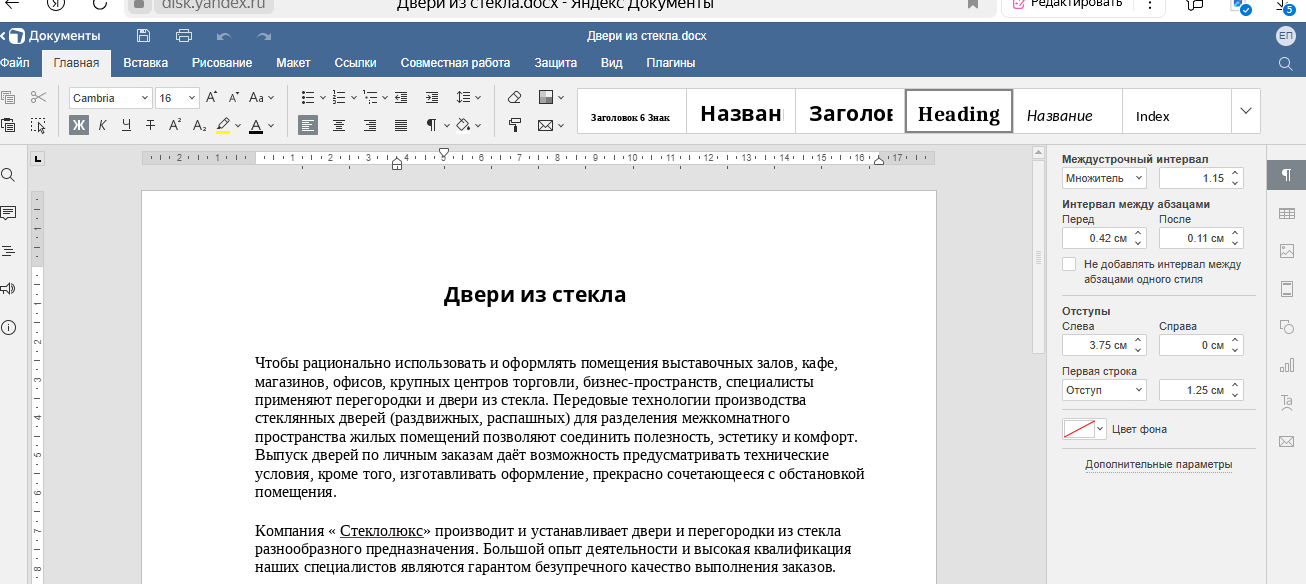Open the paragraph line spacing dropdown in toolbar
Viewport: 1306px width, 584px height.
[469, 97]
